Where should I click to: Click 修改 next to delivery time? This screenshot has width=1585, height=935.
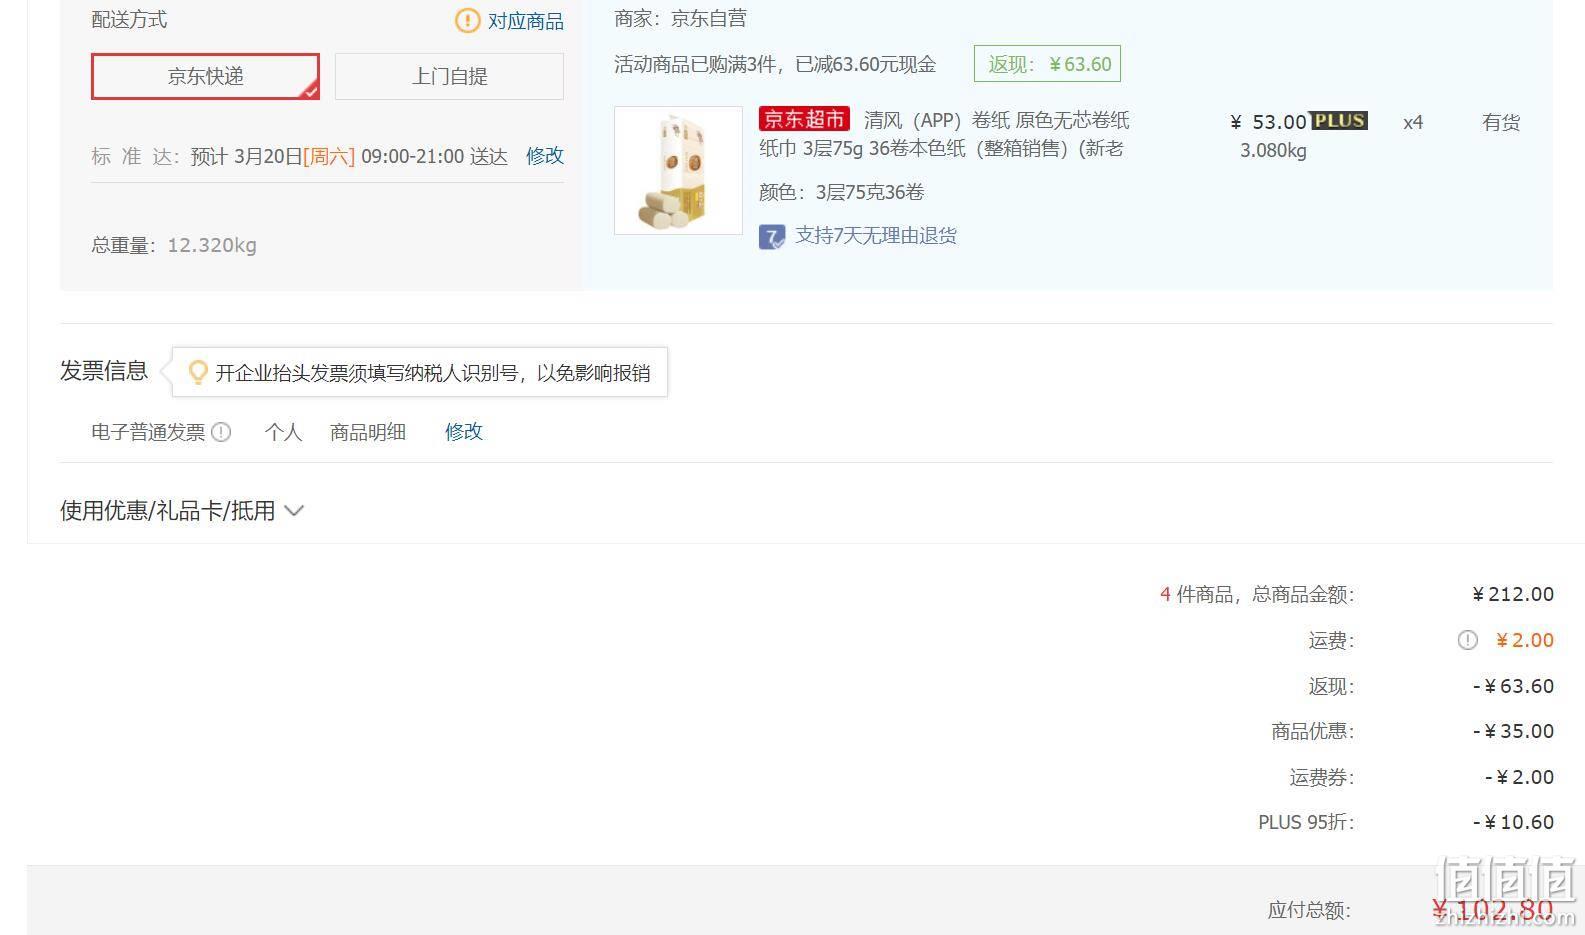pos(545,156)
